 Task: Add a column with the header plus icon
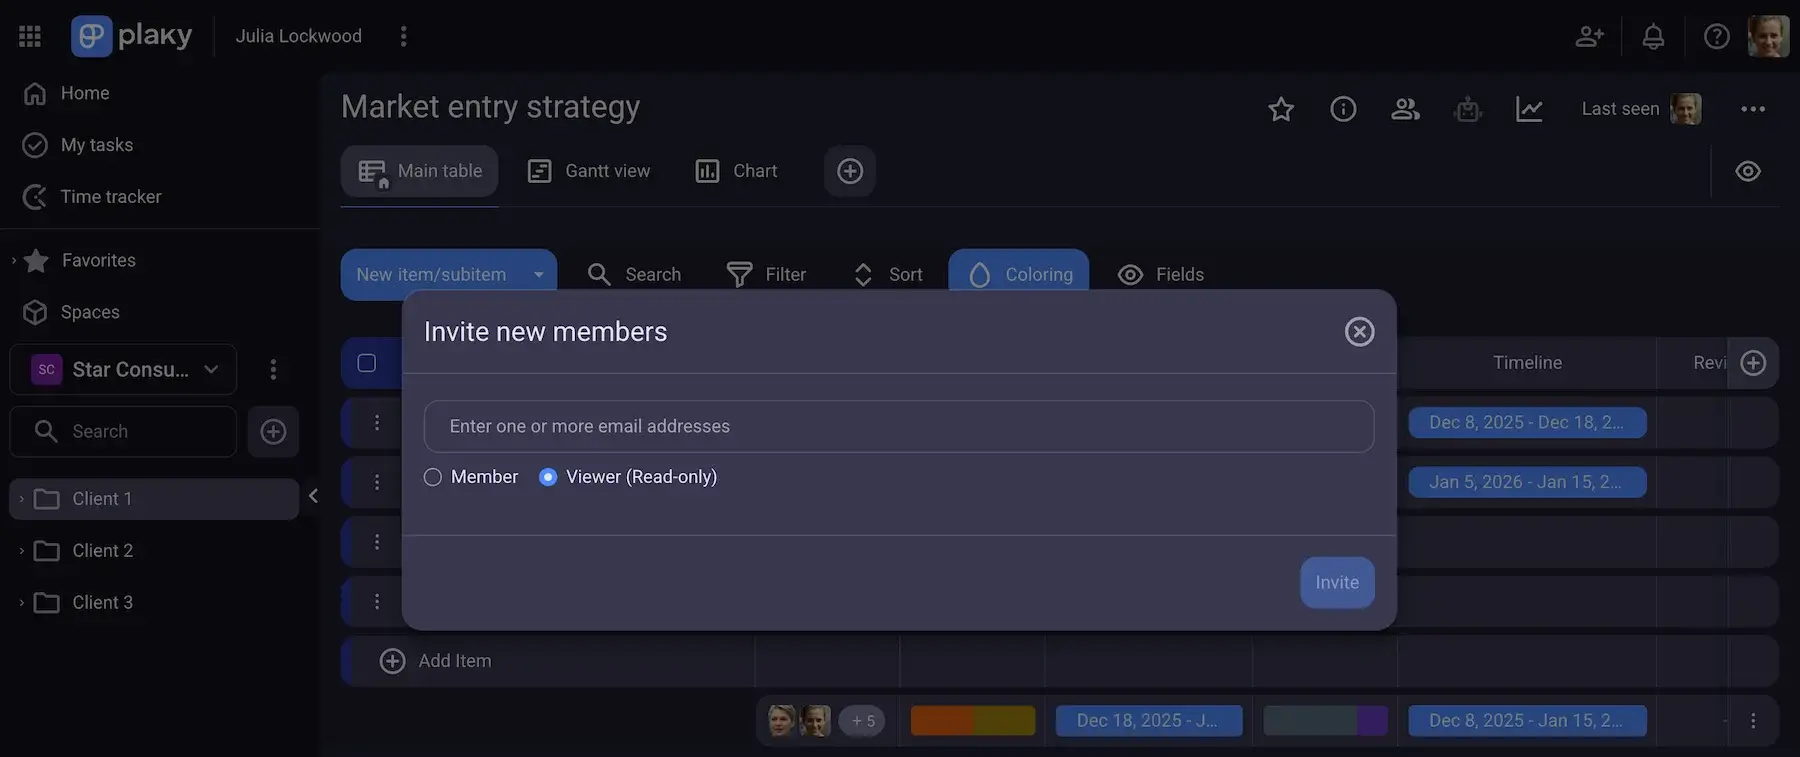coord(1753,363)
